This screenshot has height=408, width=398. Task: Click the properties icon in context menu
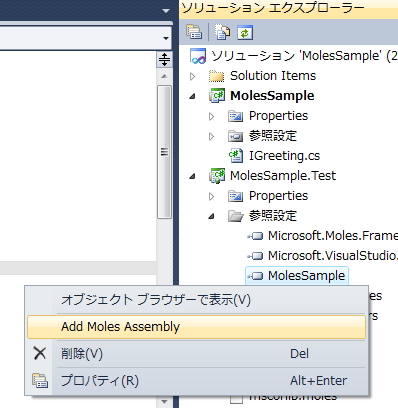[40, 381]
